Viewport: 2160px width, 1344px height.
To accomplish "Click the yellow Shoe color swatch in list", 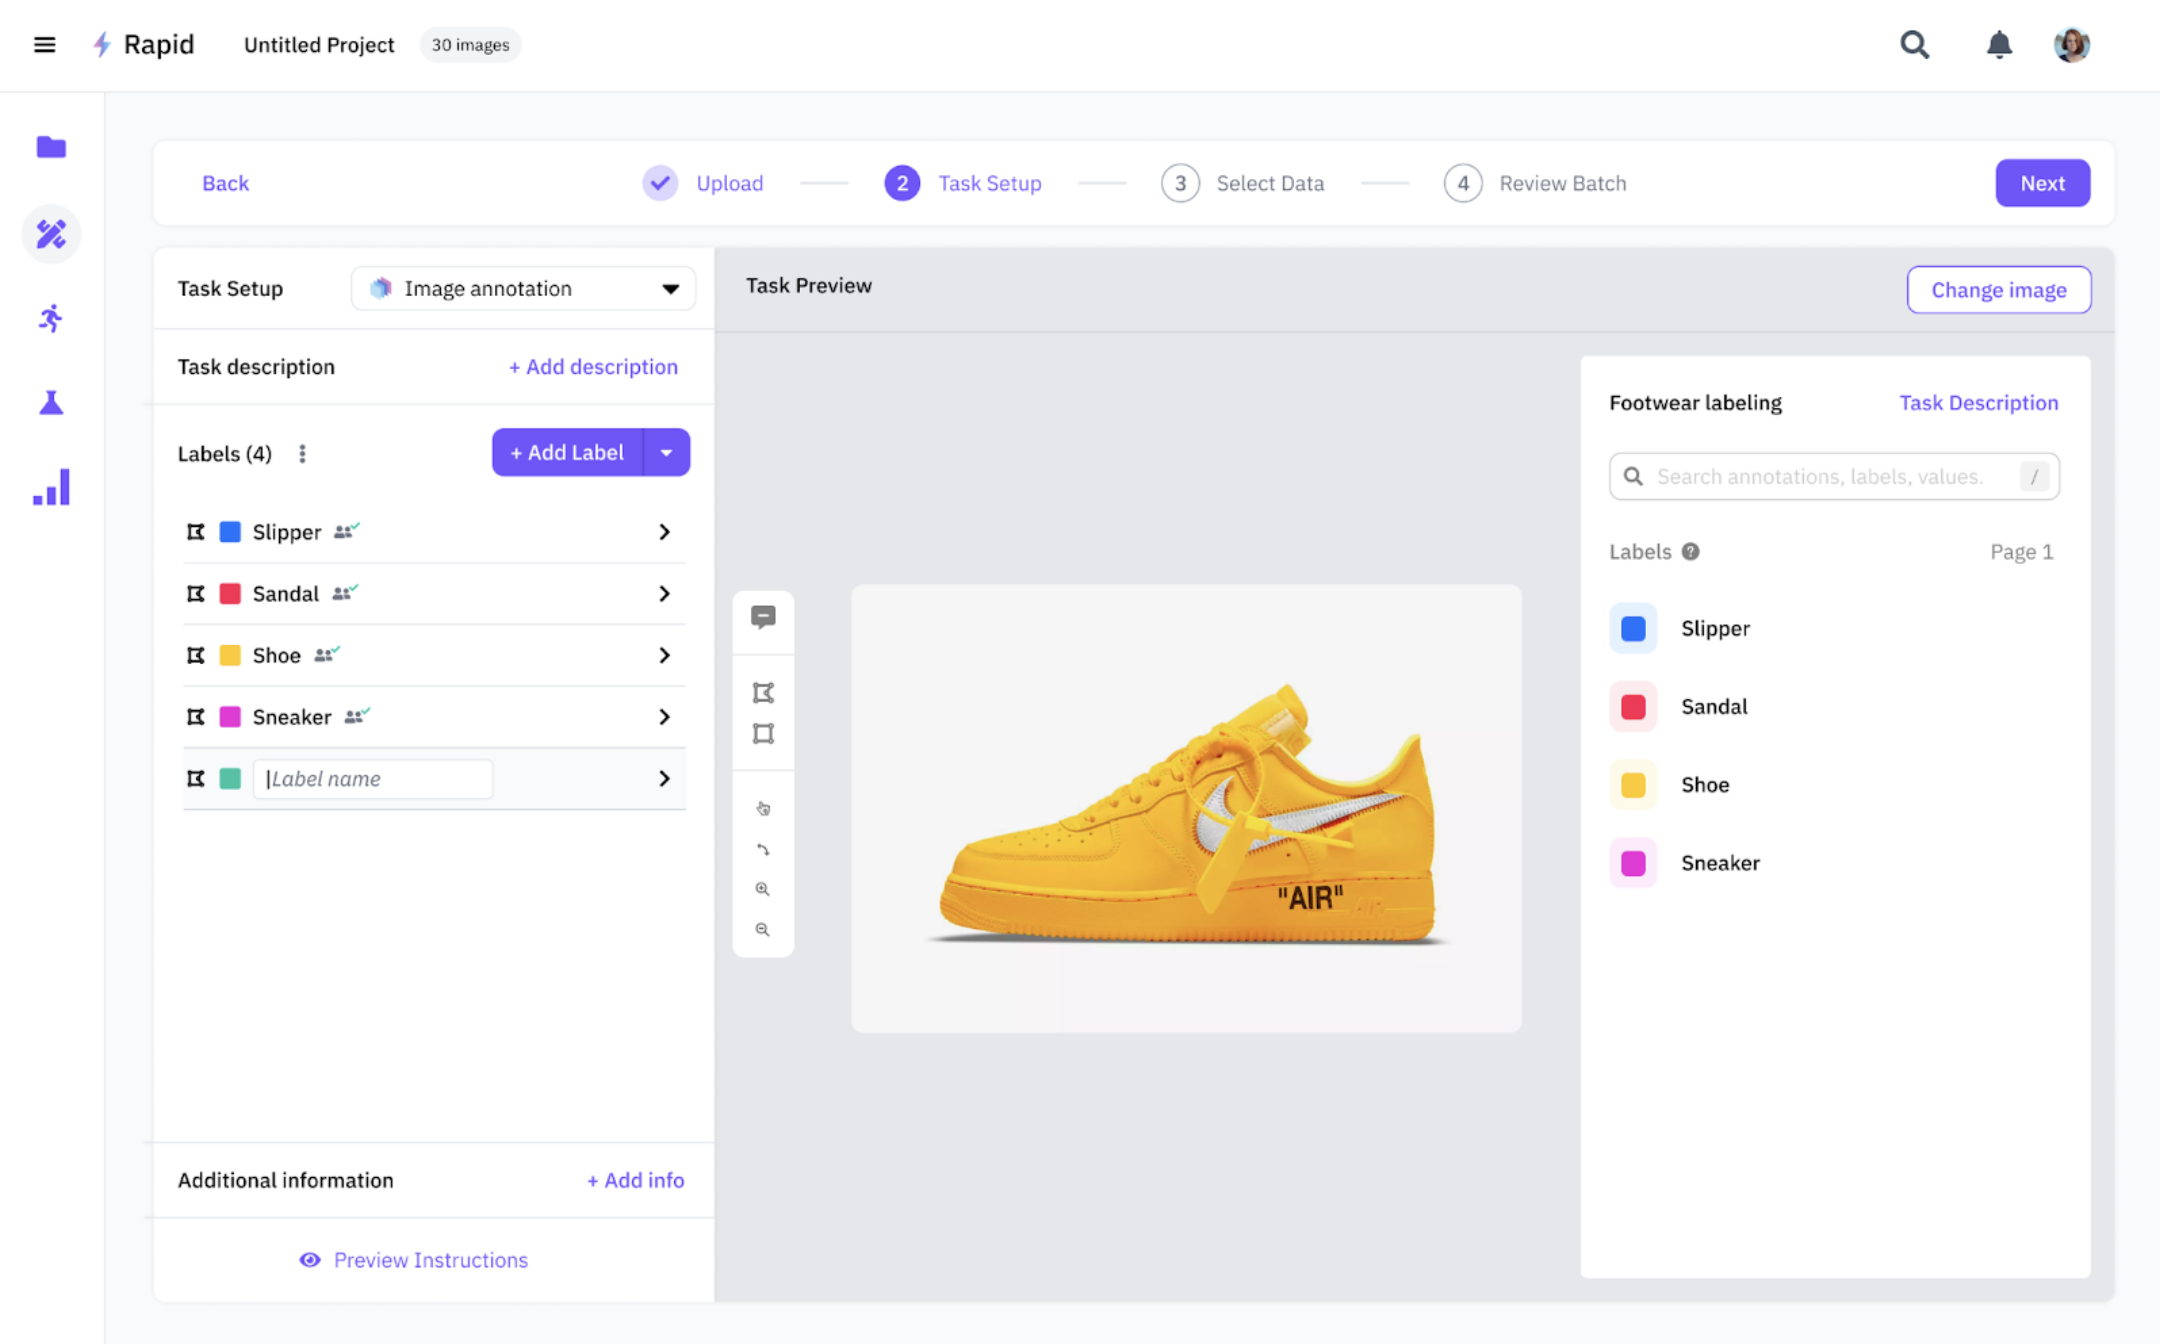I will click(230, 655).
